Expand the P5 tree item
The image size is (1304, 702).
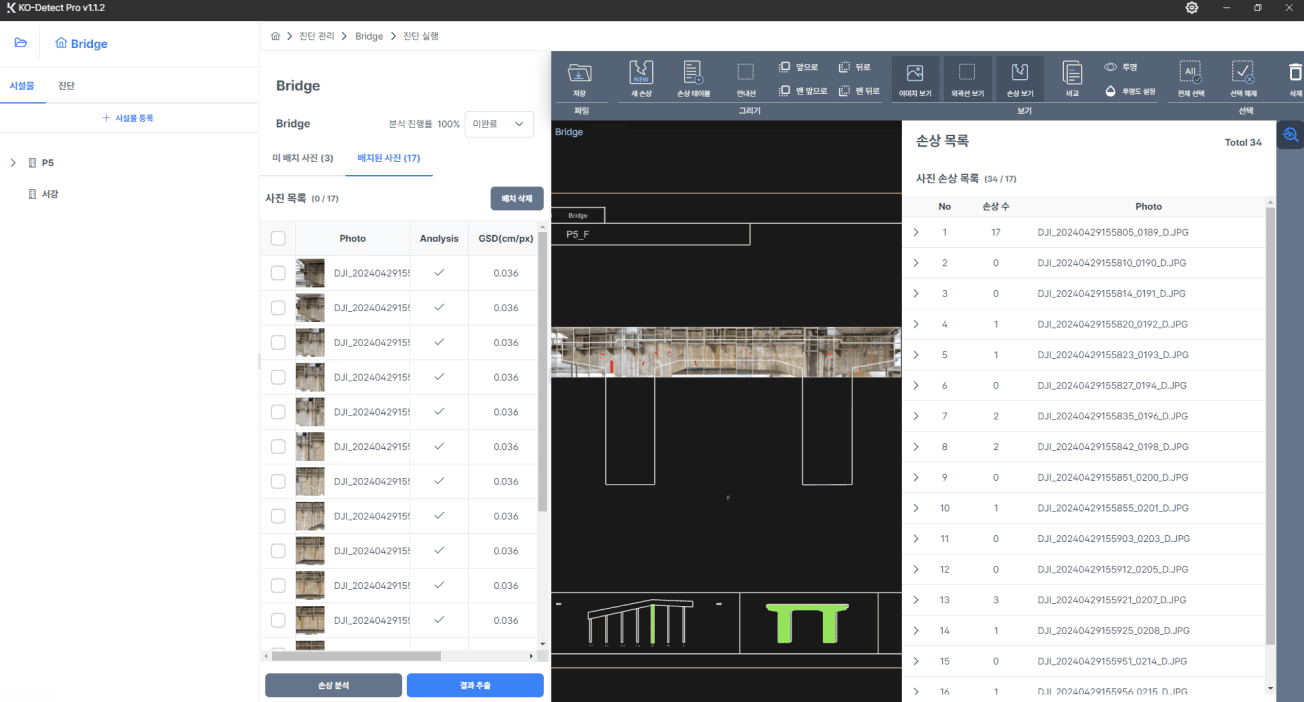(x=13, y=163)
